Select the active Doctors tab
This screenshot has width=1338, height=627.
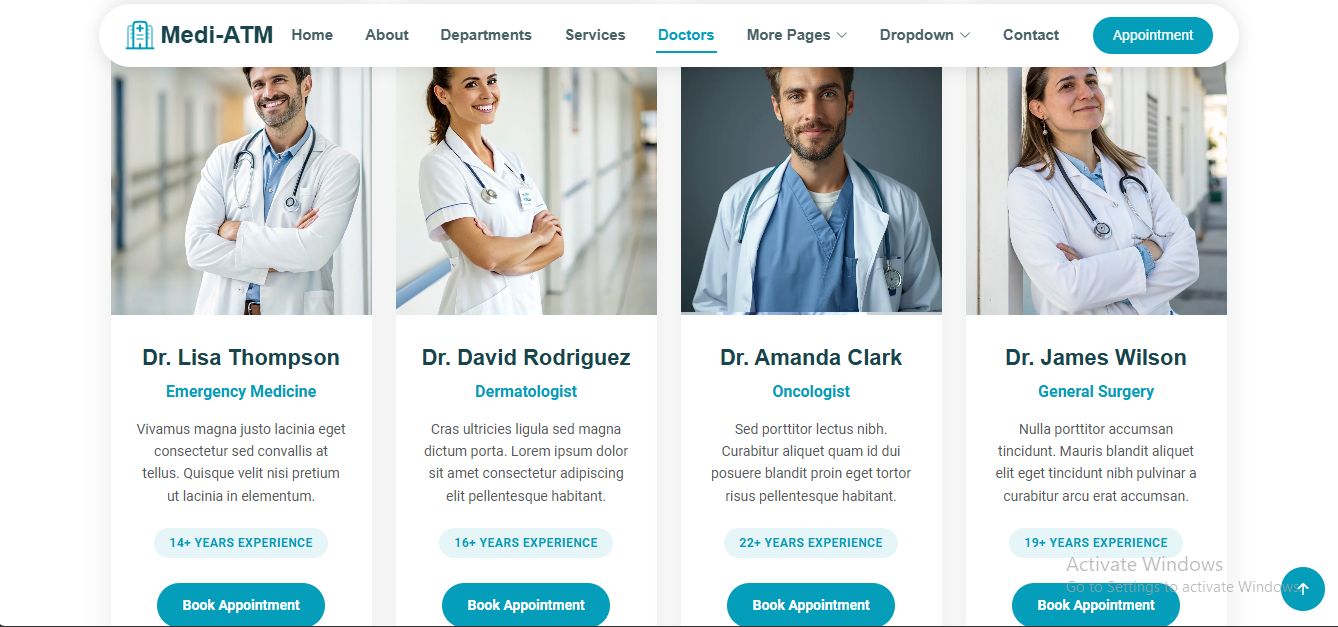(686, 35)
